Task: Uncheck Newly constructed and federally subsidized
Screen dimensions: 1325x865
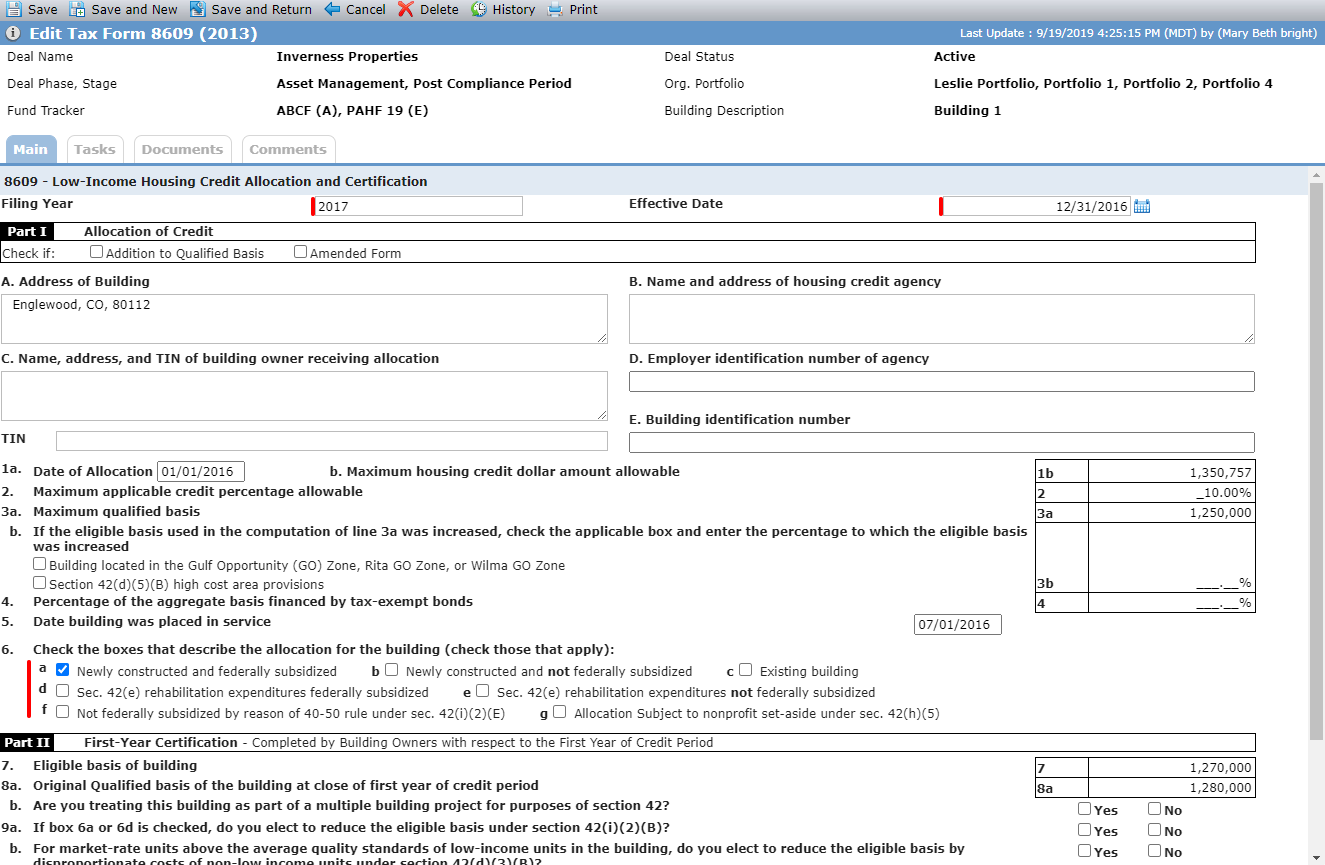Action: click(x=63, y=670)
